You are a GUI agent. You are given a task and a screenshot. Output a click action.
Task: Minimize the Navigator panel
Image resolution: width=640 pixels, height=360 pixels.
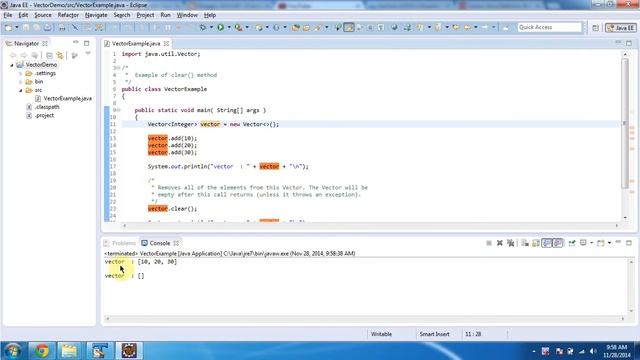[x=76, y=42]
